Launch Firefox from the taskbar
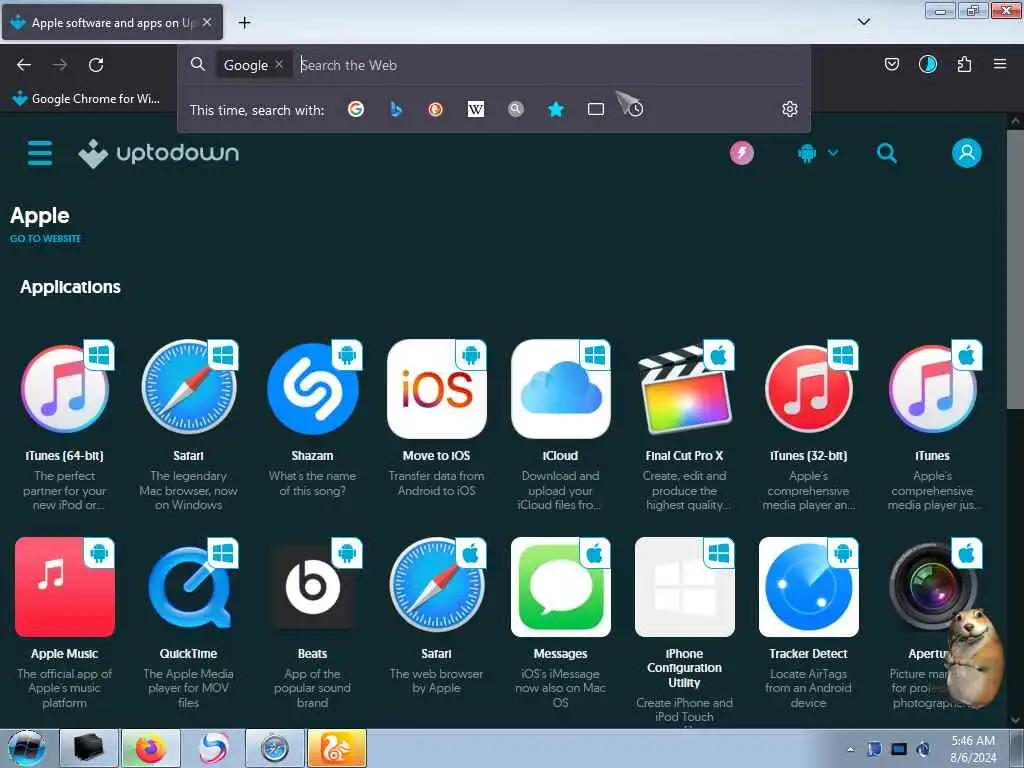The width and height of the screenshot is (1024, 768). pos(151,748)
